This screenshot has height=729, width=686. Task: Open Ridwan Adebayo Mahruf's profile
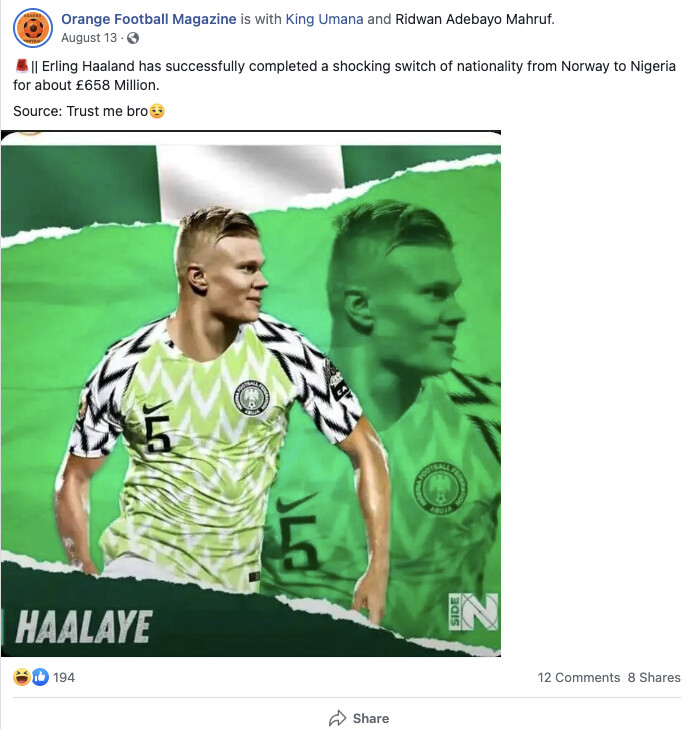click(x=474, y=19)
